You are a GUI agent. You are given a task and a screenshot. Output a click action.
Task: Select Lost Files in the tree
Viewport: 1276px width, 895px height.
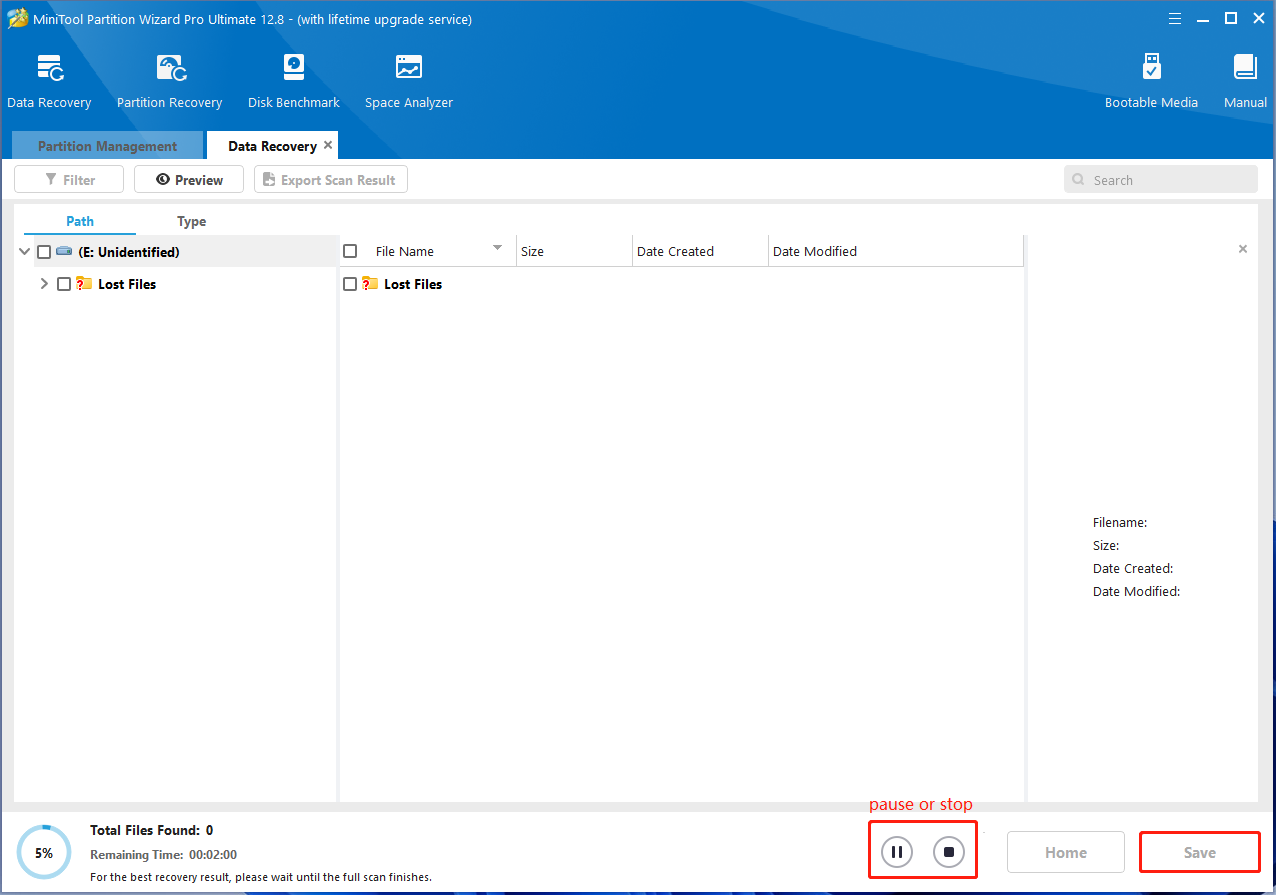127,284
